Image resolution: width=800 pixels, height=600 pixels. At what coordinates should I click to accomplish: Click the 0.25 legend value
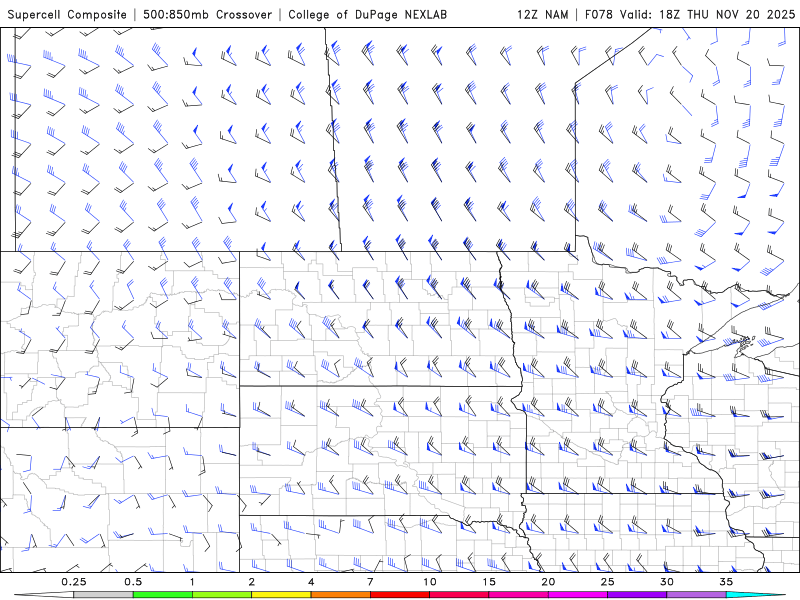pyautogui.click(x=74, y=582)
